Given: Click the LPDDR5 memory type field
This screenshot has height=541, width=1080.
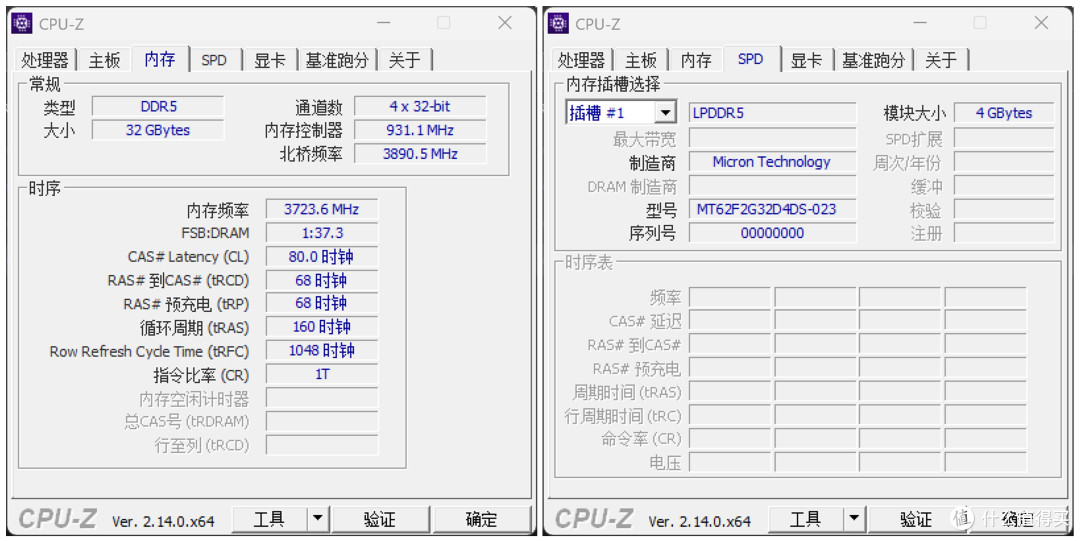Looking at the screenshot, I should 773,113.
